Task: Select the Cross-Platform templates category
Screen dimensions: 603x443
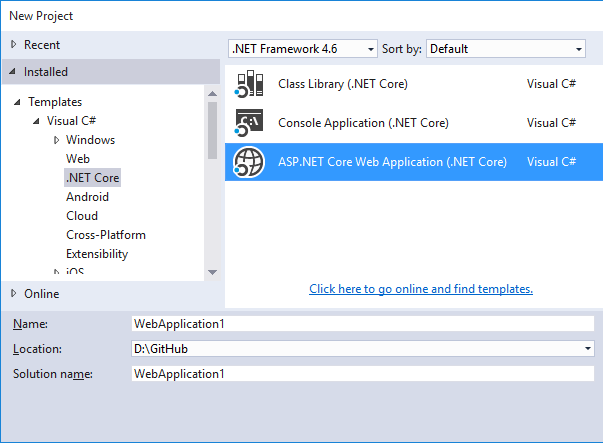Action: [x=106, y=235]
